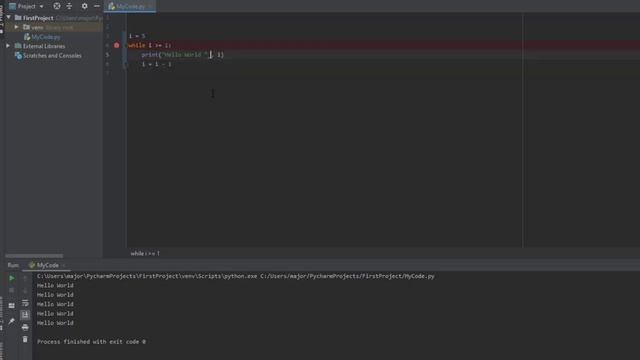Expand the venv folder

click(16, 27)
